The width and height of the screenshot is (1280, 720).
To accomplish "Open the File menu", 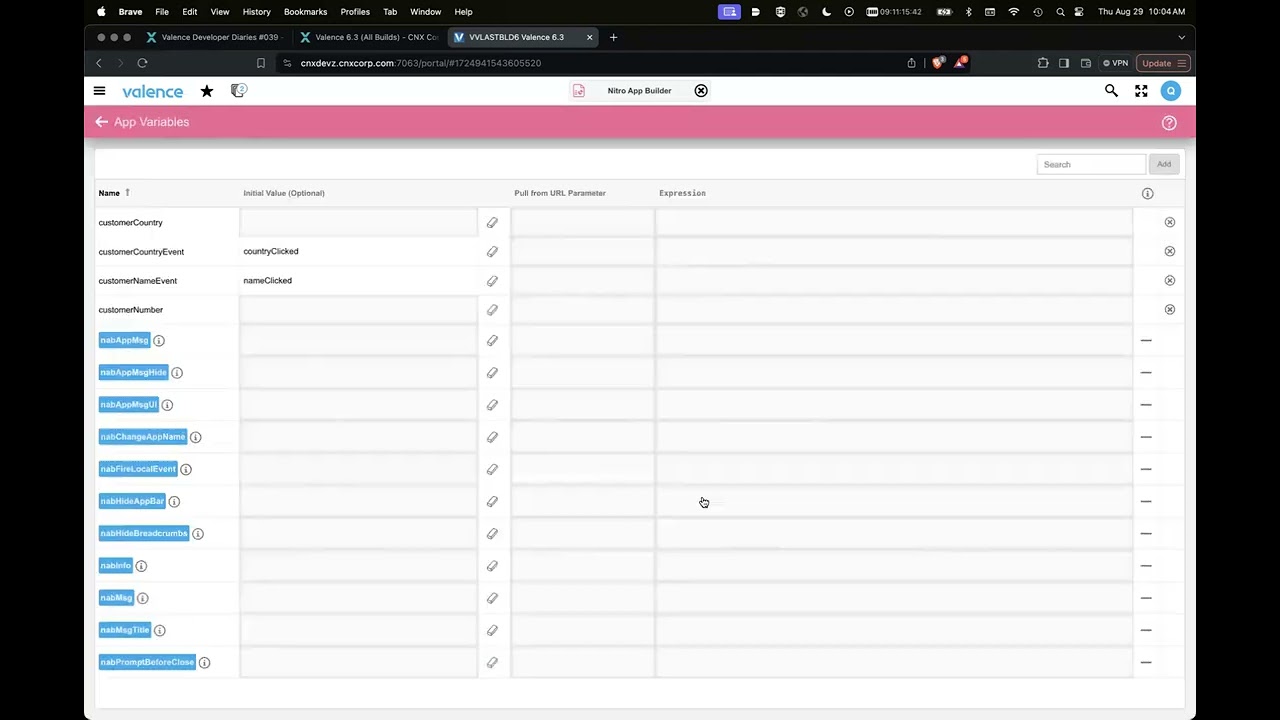I will tap(161, 12).
